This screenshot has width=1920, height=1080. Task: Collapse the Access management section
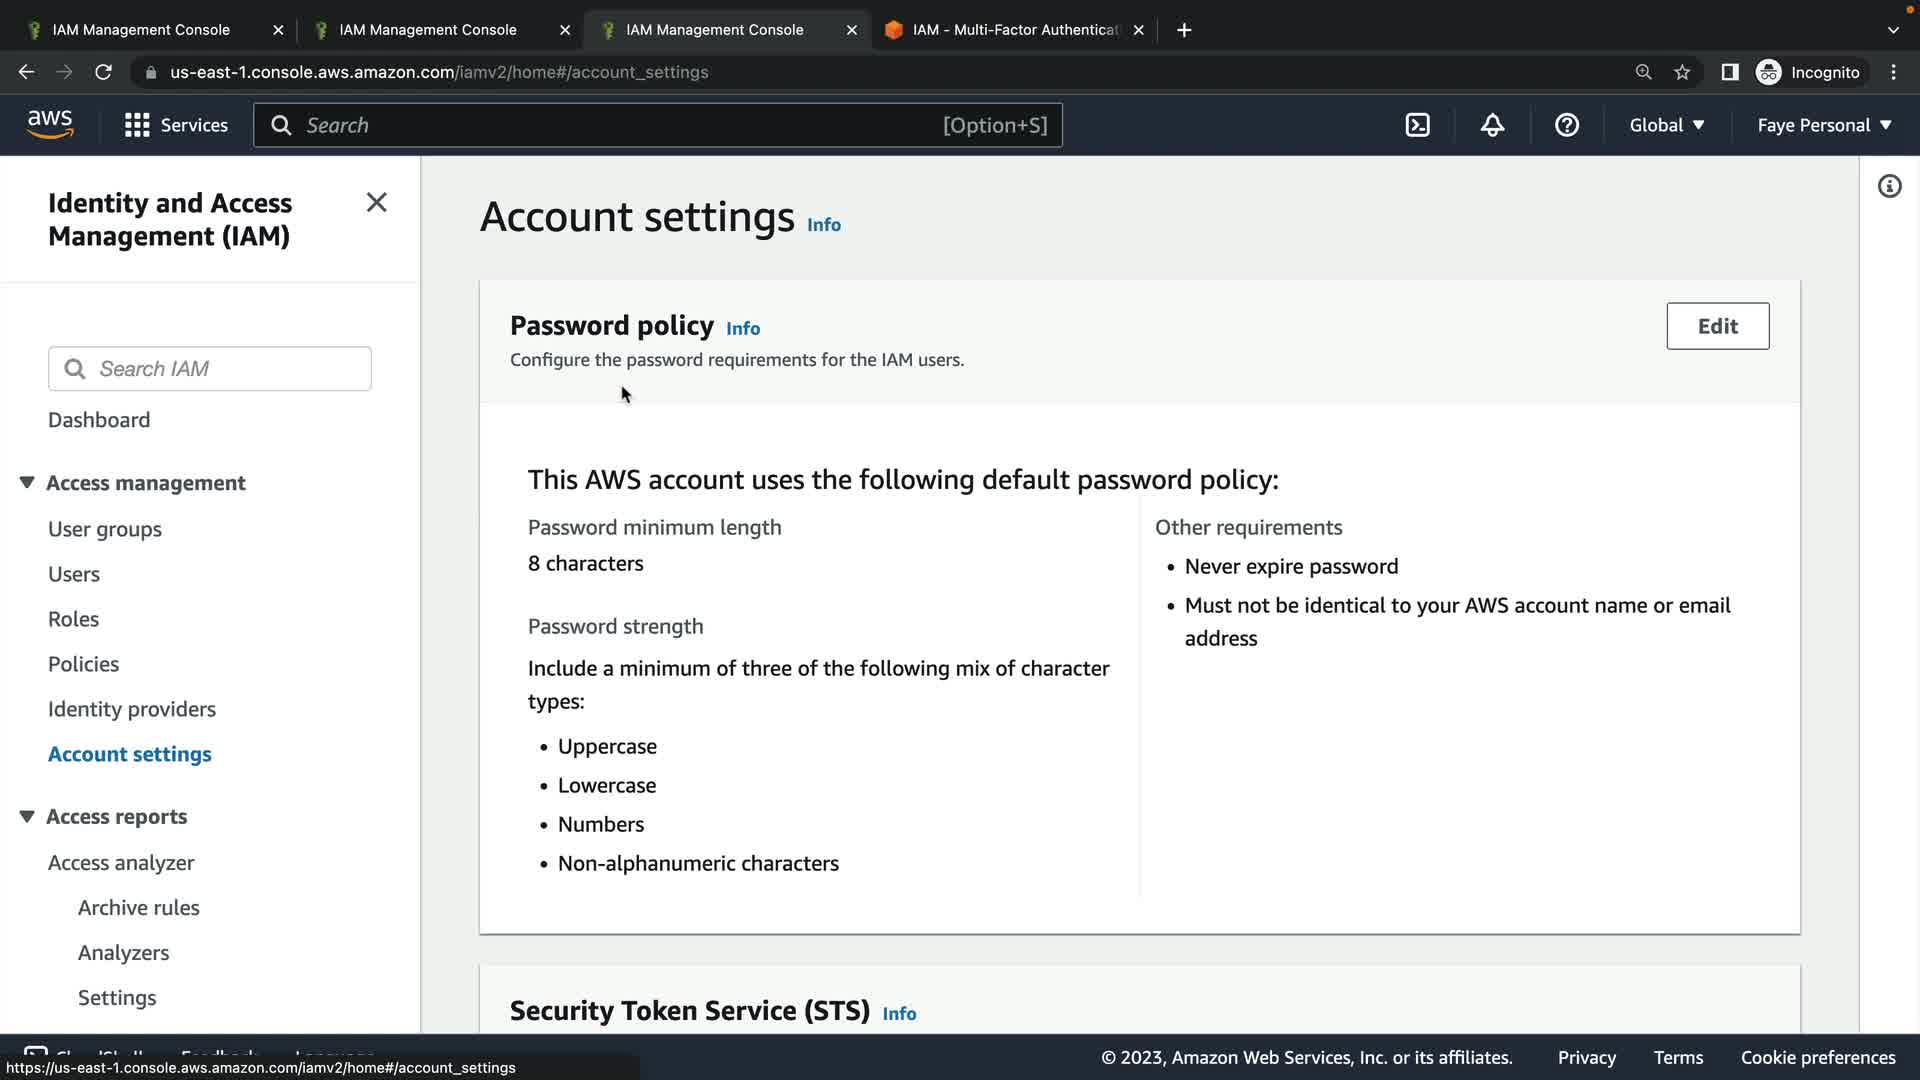pos(27,483)
